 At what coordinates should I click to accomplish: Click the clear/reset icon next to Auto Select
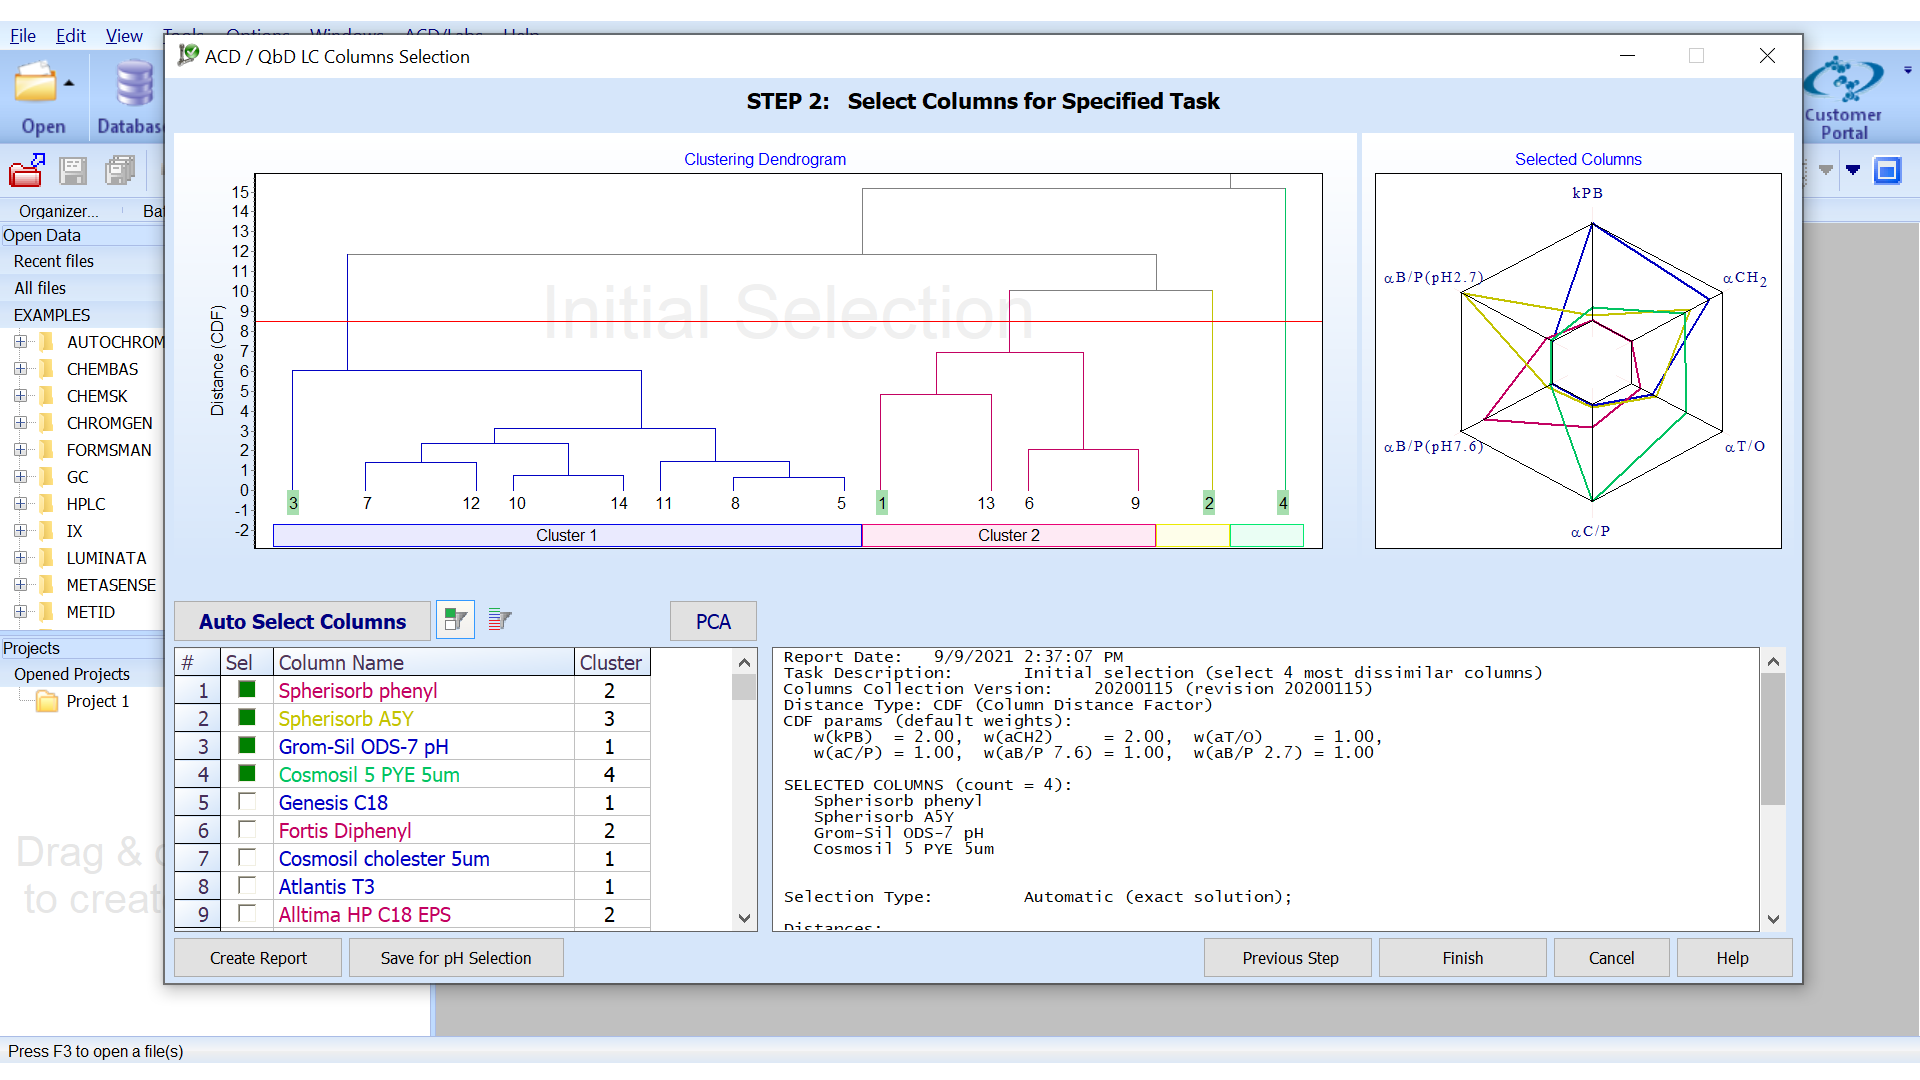coord(498,620)
